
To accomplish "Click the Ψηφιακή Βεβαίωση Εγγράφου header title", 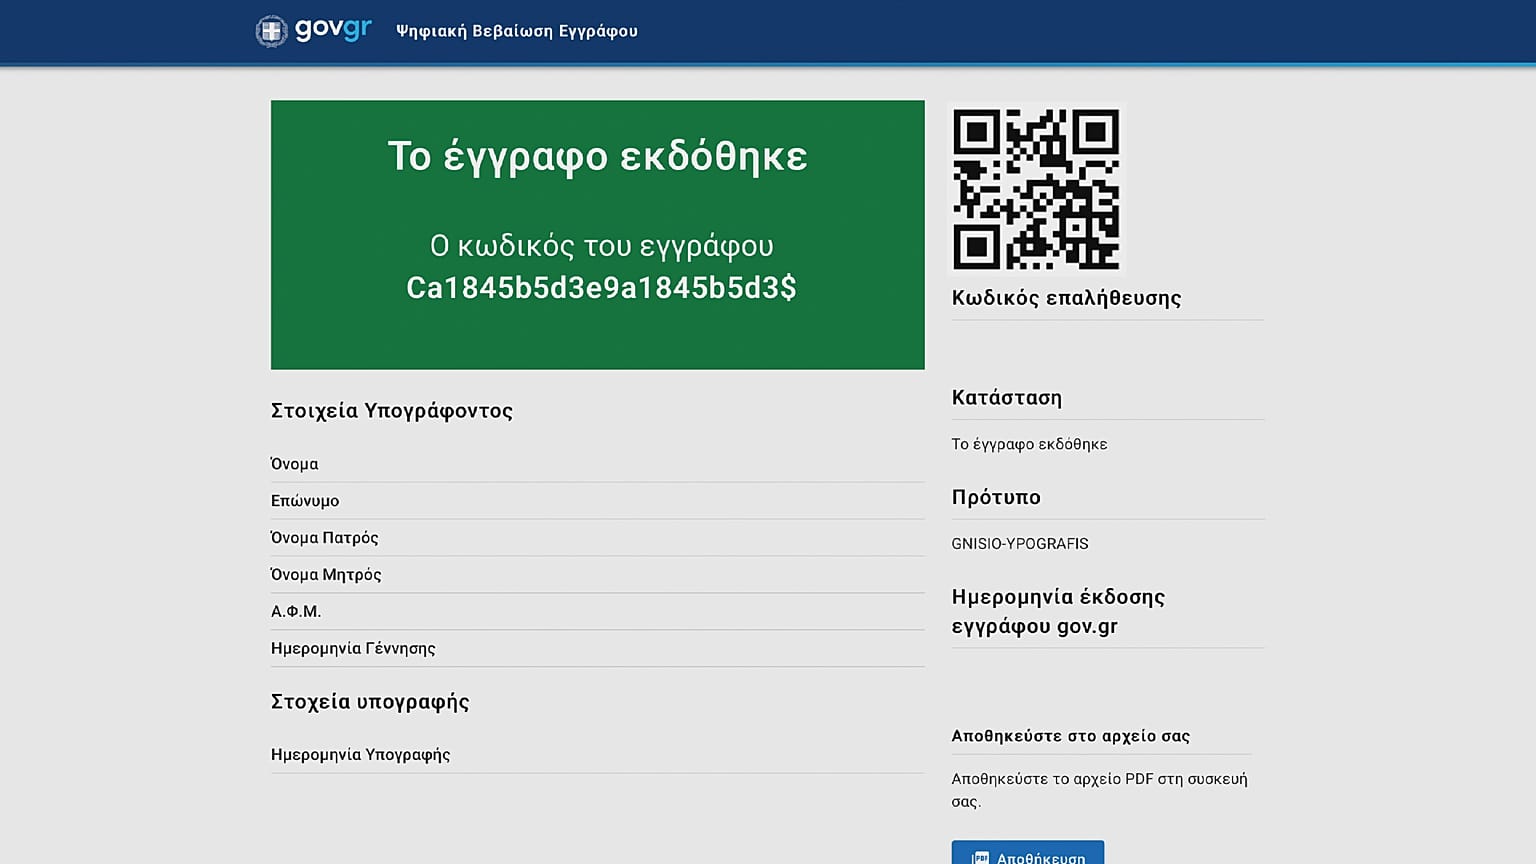I will click(517, 31).
